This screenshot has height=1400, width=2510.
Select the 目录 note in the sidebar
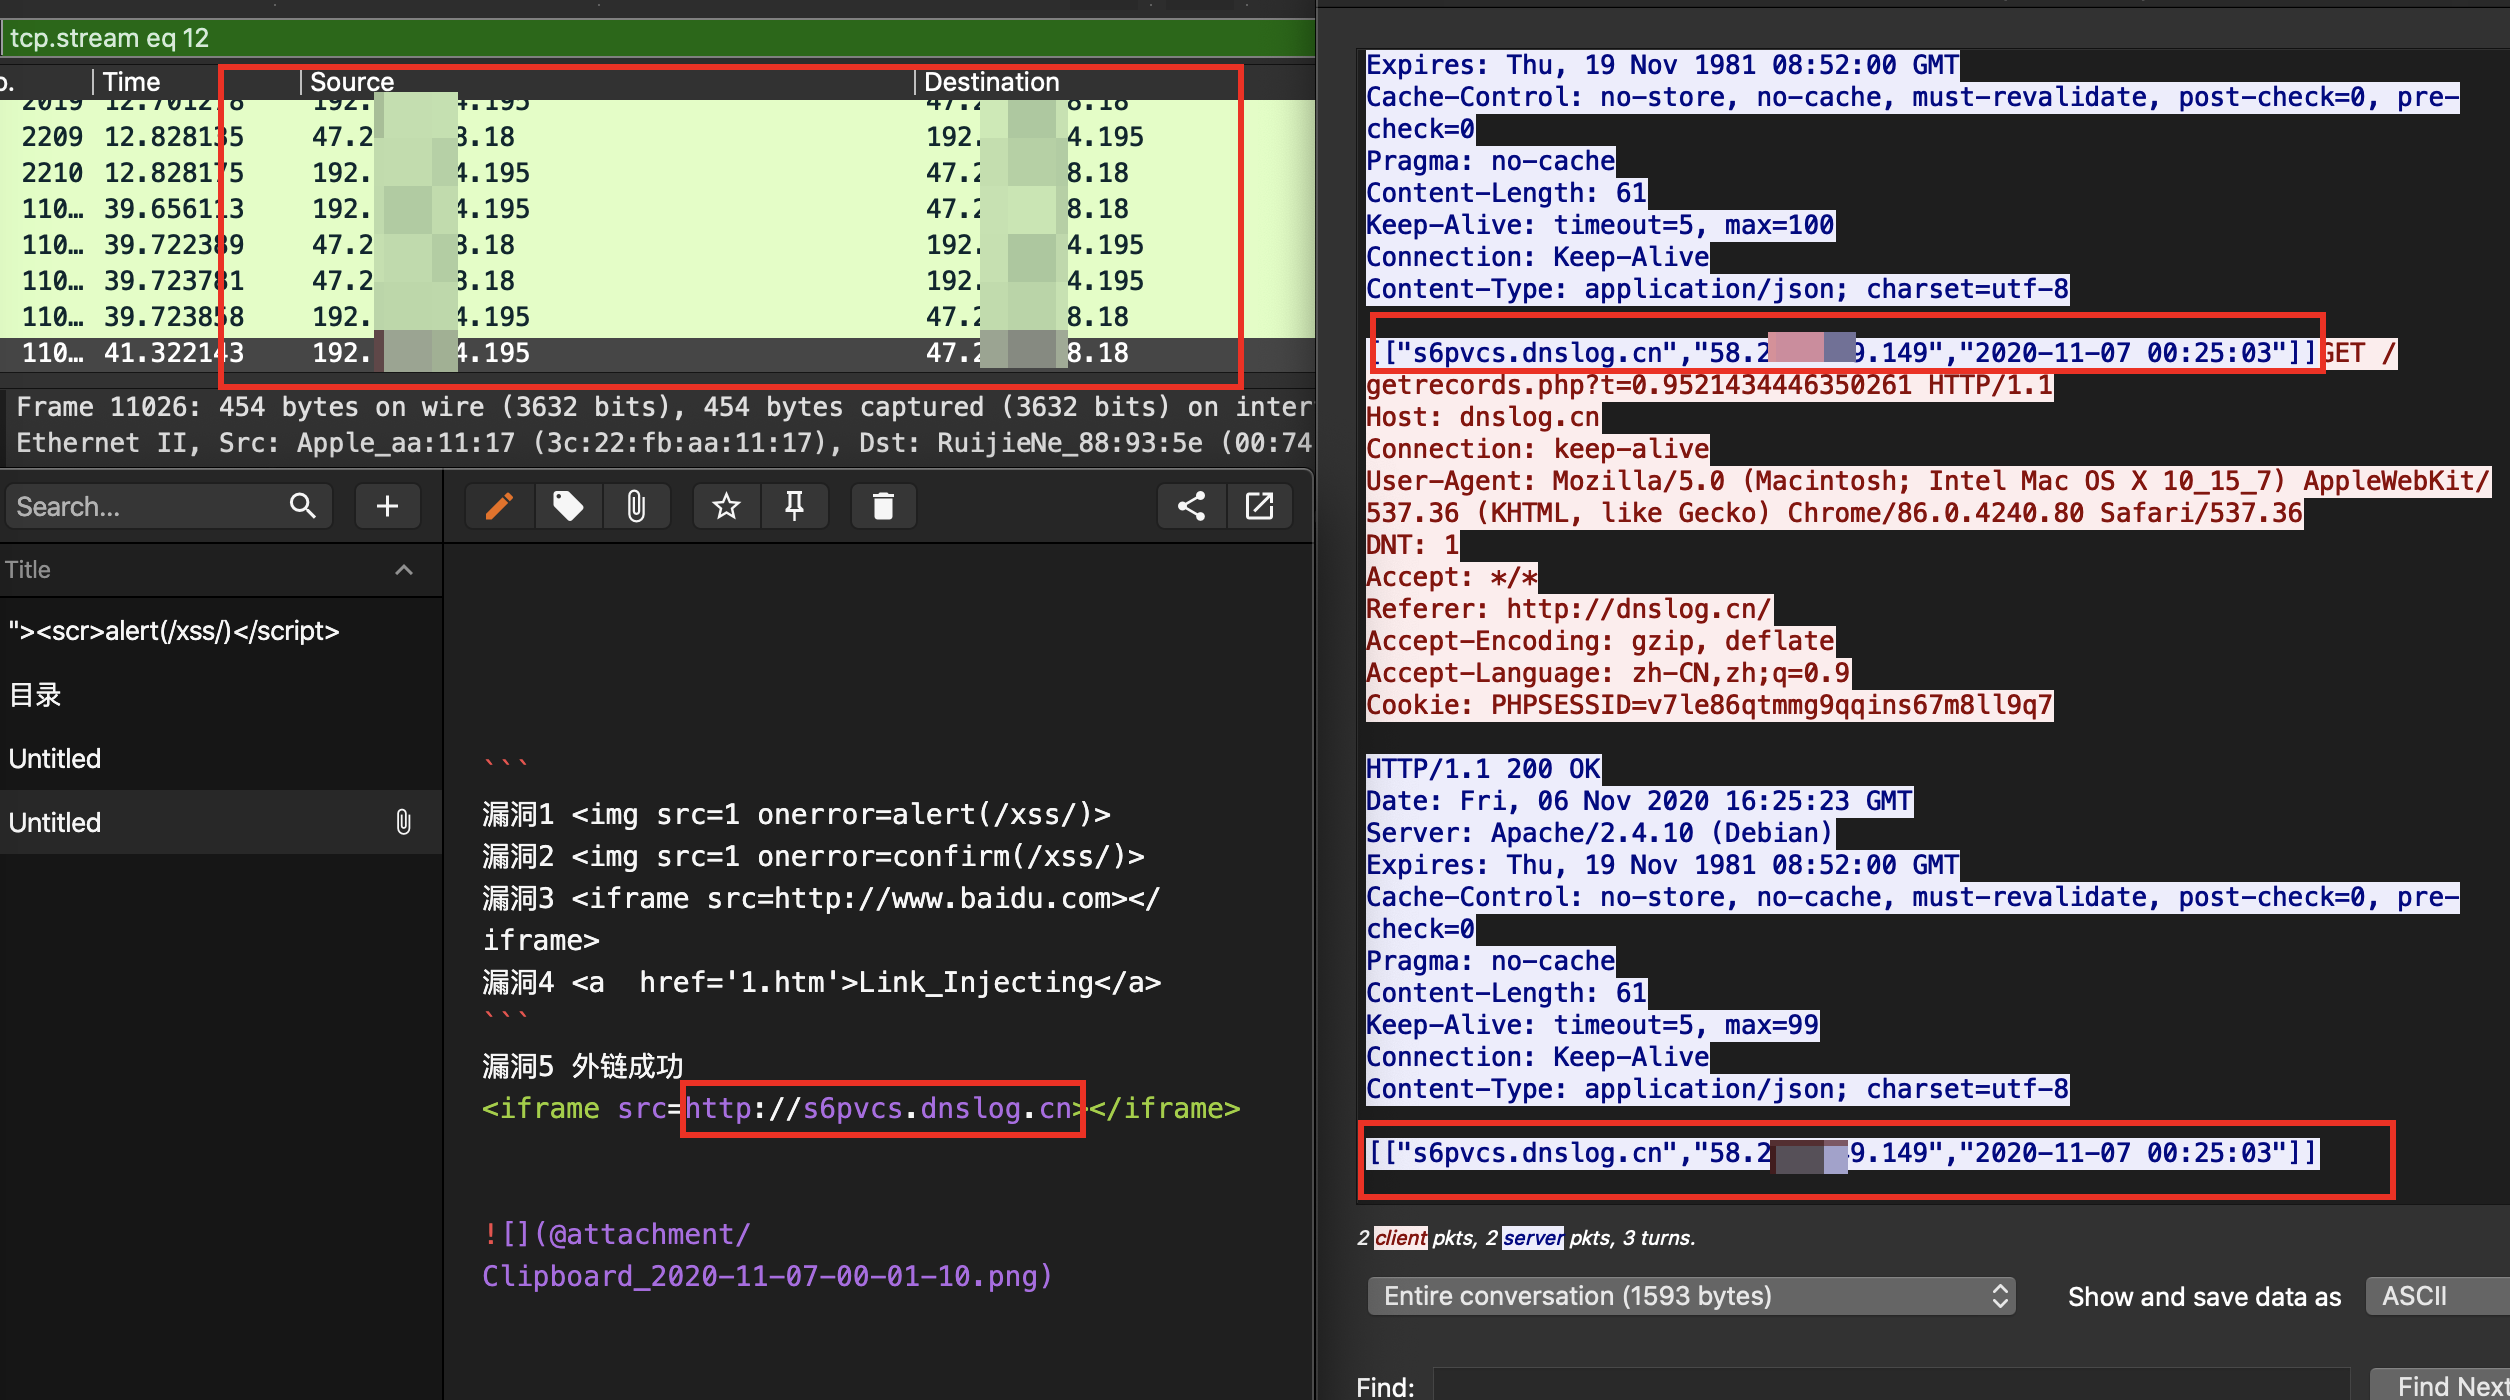[35, 694]
